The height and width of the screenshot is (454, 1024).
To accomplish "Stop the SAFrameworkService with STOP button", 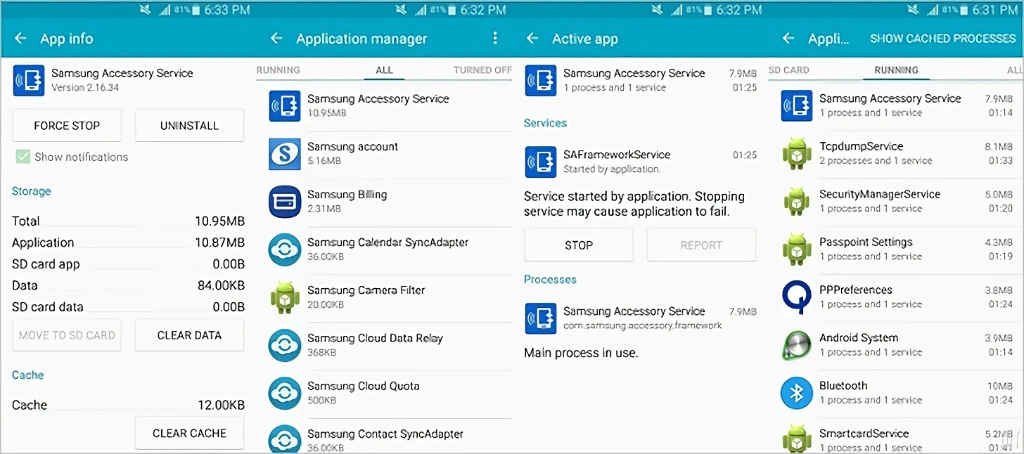I will (579, 245).
